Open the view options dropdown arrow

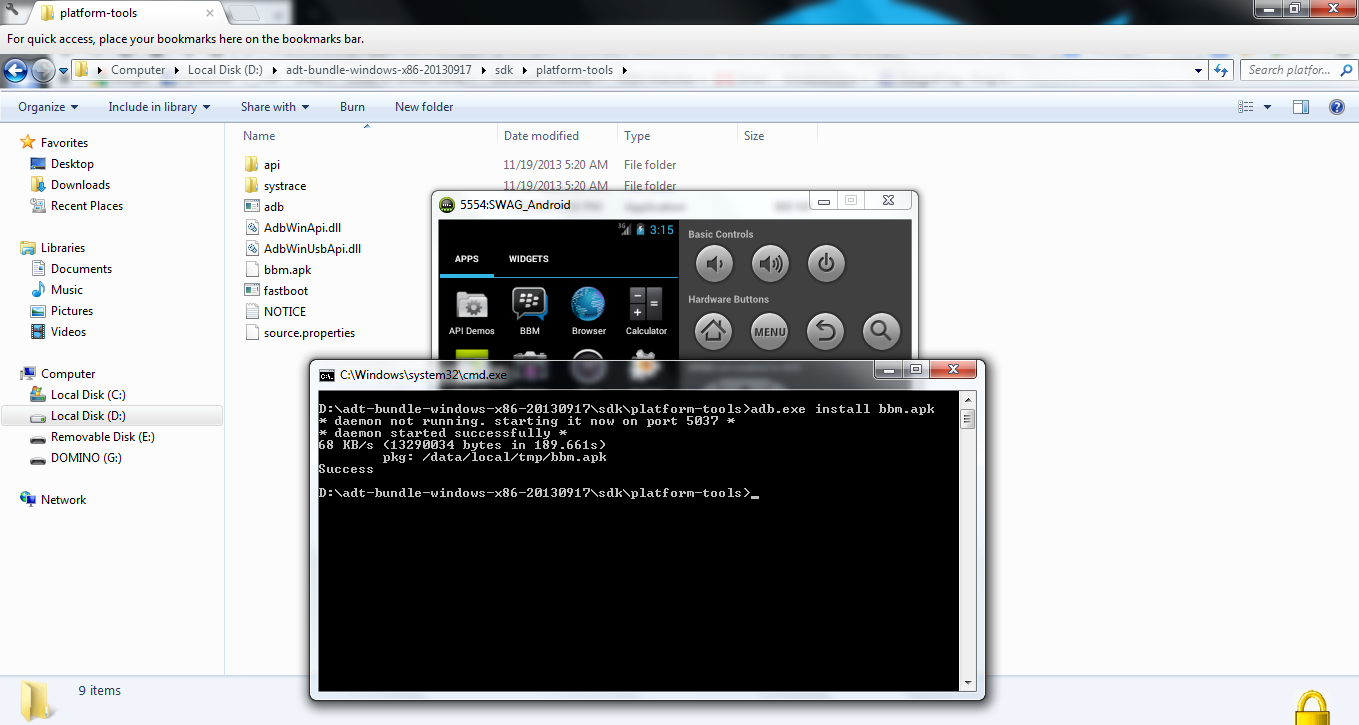1267,107
